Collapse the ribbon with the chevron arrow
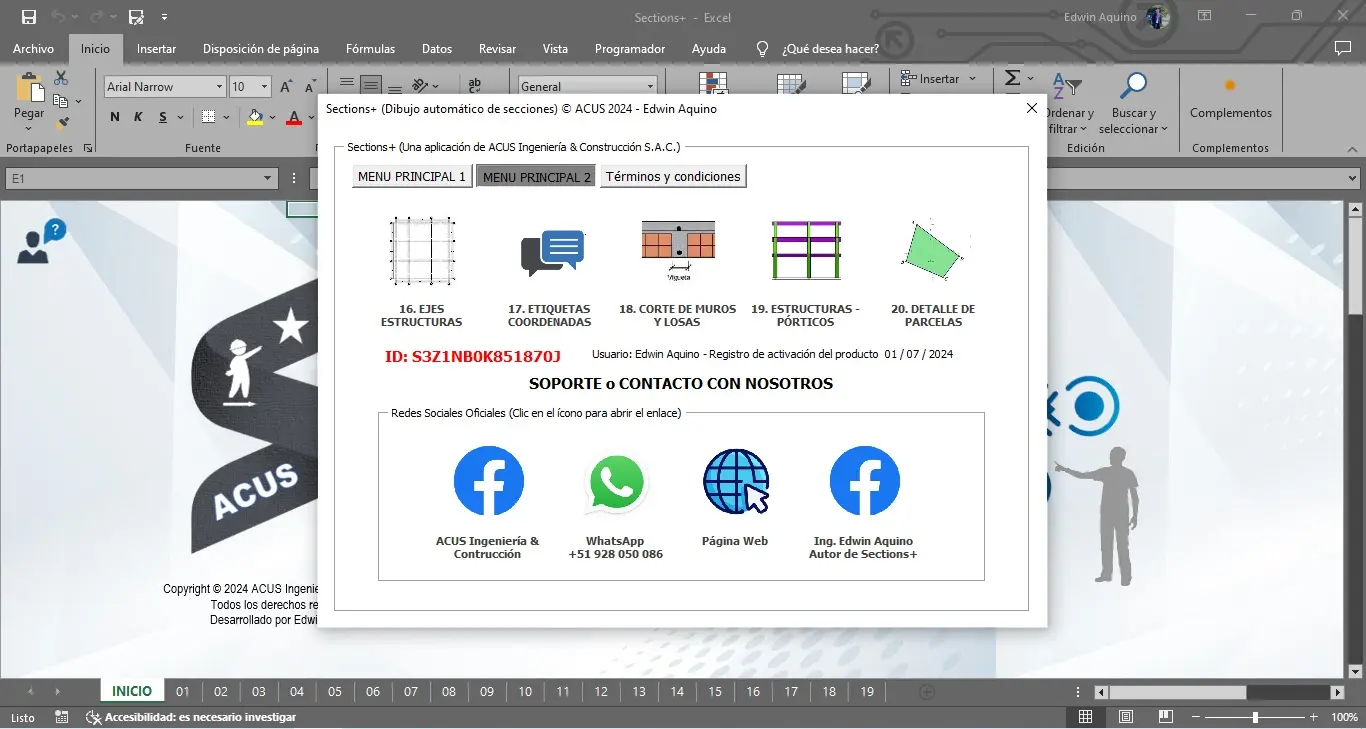1366x729 pixels. pos(1353,148)
